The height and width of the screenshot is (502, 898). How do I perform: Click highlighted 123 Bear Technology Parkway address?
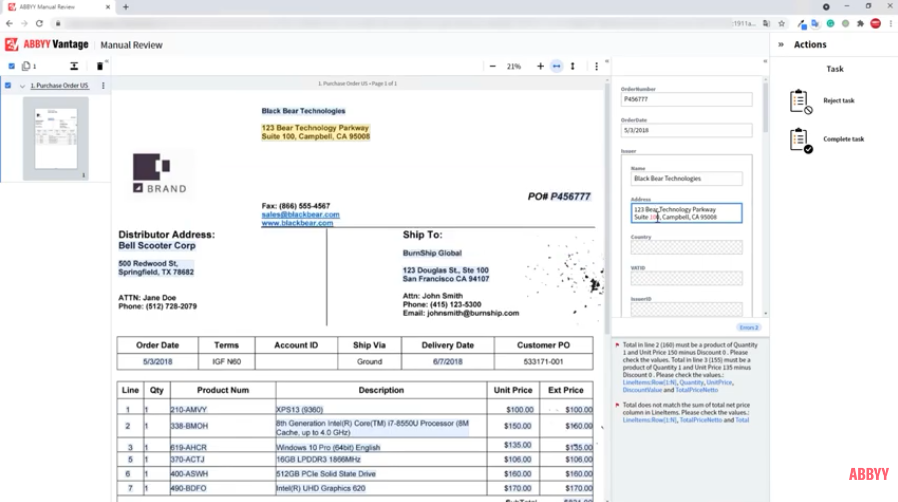(x=316, y=132)
